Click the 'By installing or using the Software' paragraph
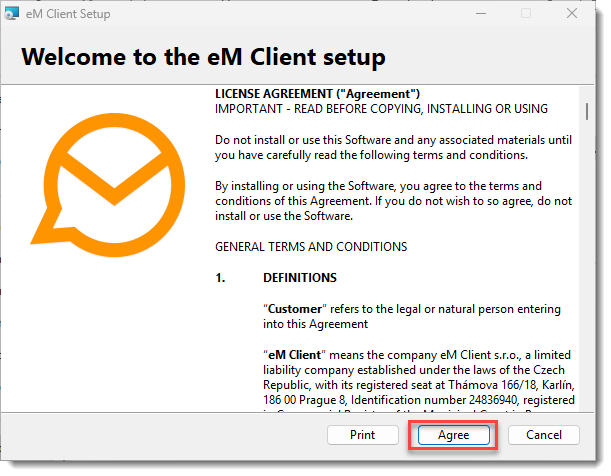611x476 pixels. tap(394, 201)
